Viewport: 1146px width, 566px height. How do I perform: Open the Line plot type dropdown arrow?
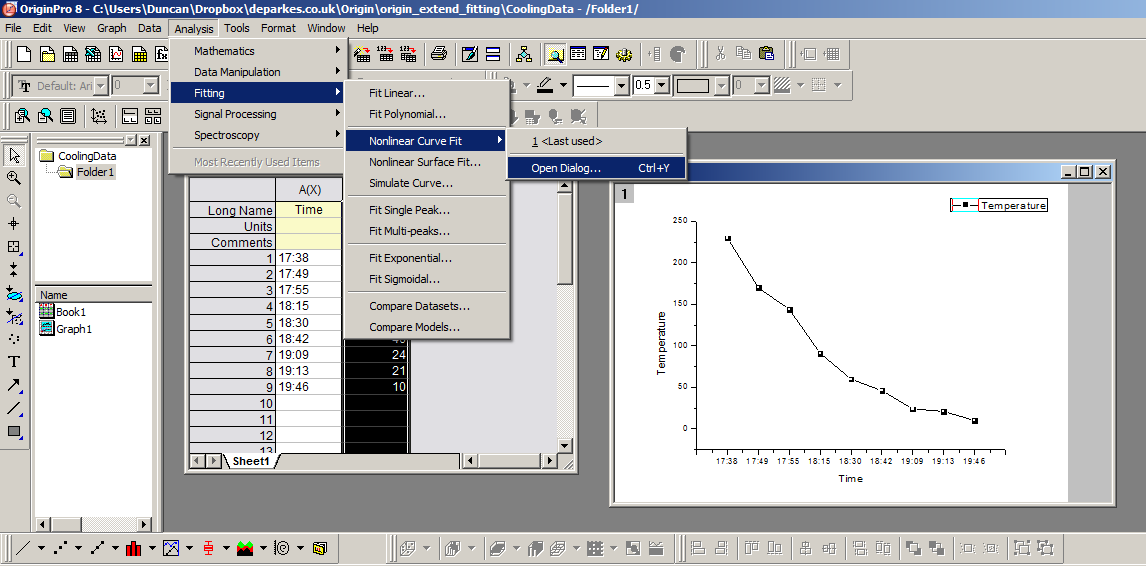(x=39, y=548)
